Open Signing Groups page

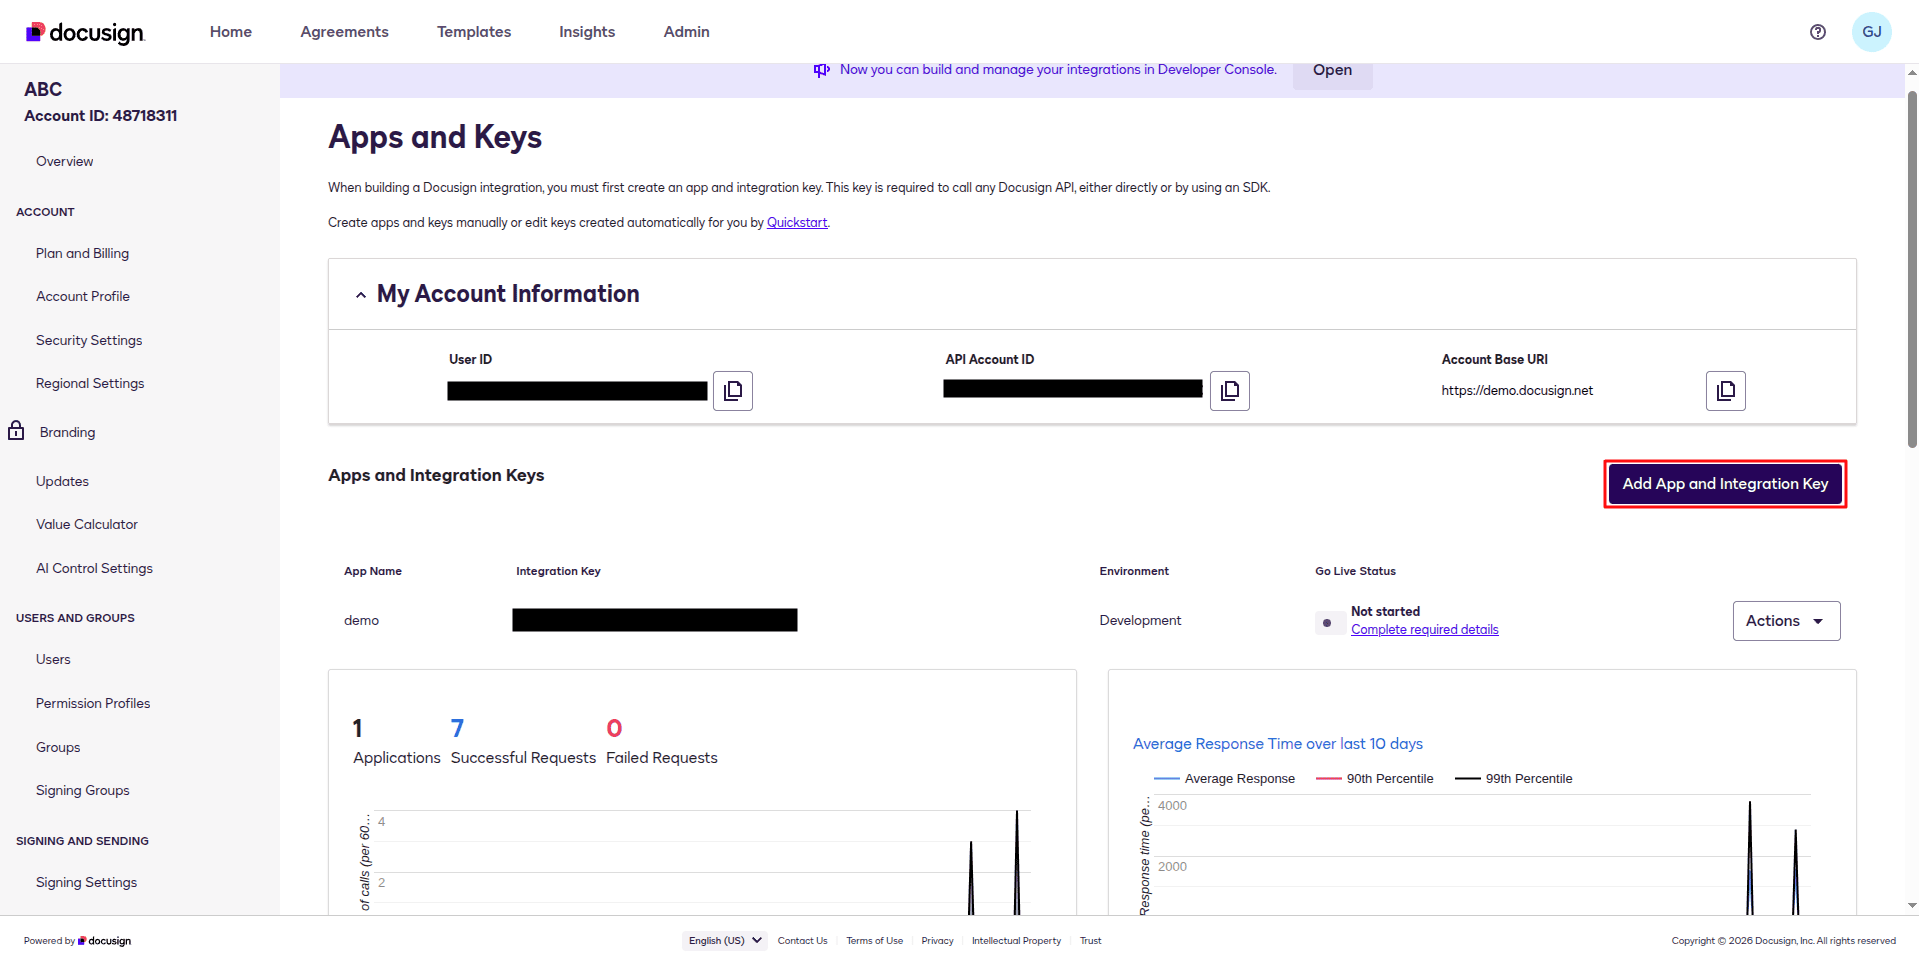(x=83, y=791)
